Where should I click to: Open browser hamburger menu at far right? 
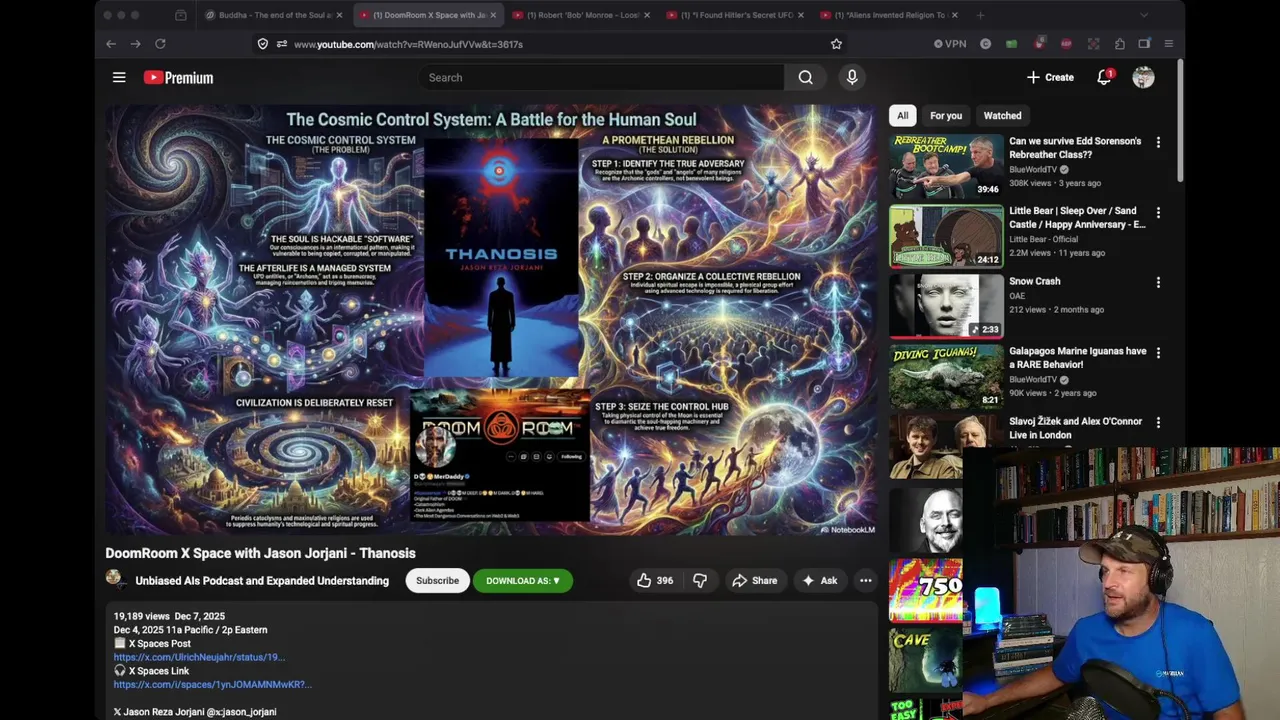click(x=1168, y=44)
